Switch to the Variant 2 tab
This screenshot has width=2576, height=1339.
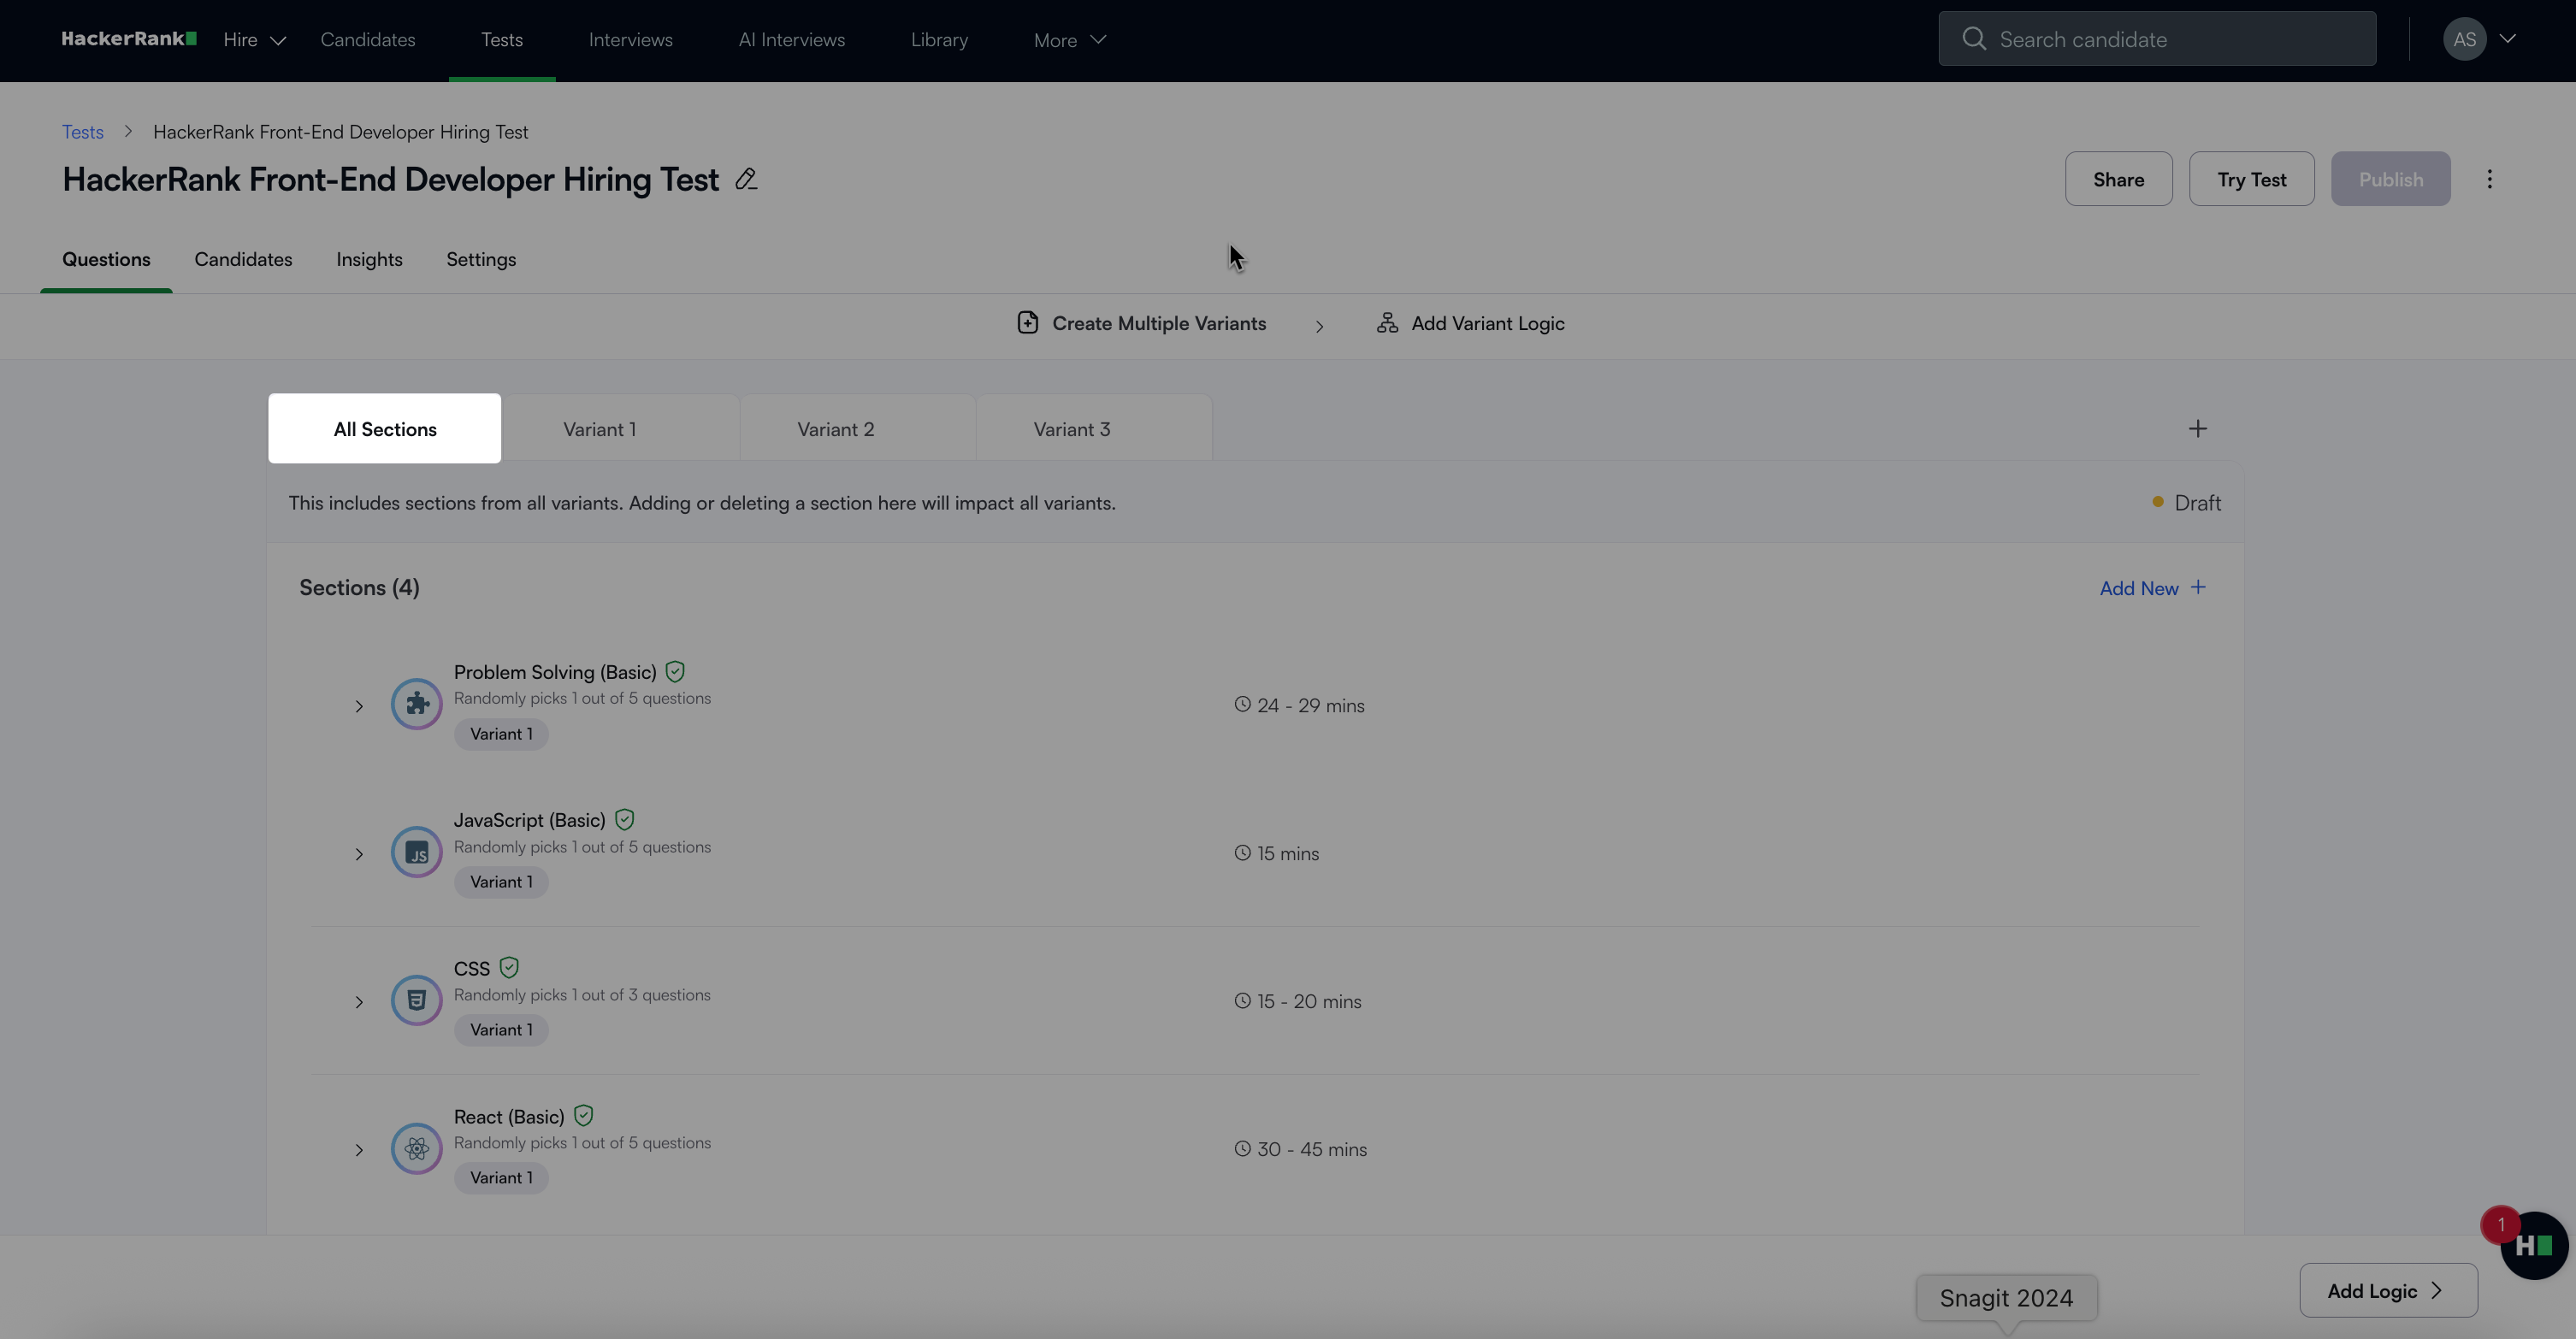(x=835, y=429)
